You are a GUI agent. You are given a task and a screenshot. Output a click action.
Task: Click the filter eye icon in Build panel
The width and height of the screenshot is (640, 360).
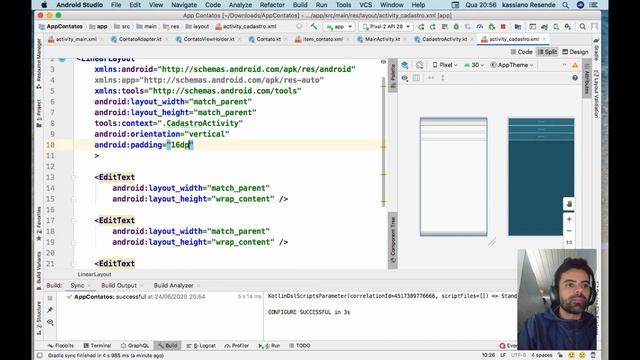coord(50,322)
